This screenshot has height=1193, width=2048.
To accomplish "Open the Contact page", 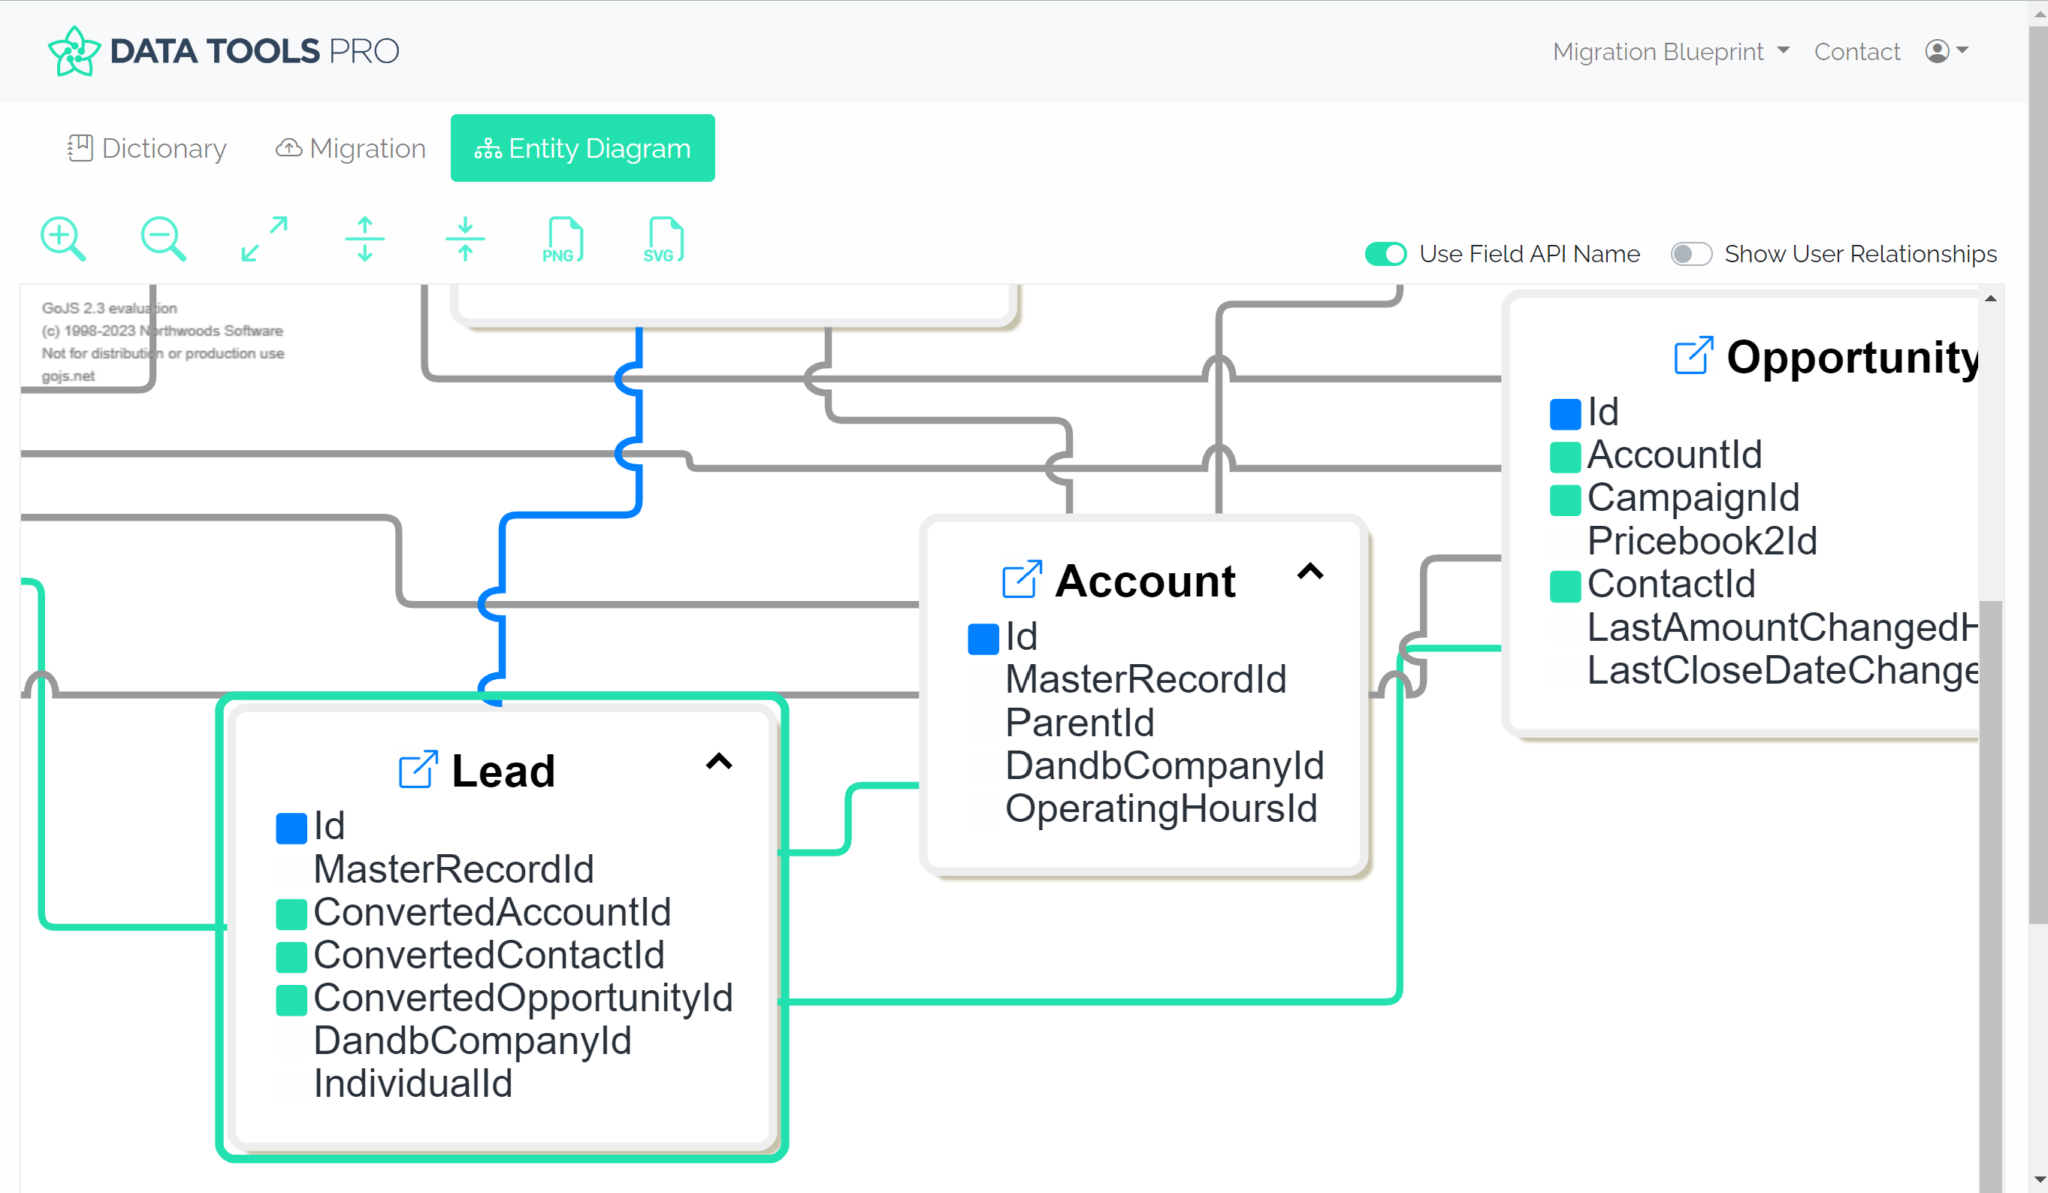I will click(1857, 51).
